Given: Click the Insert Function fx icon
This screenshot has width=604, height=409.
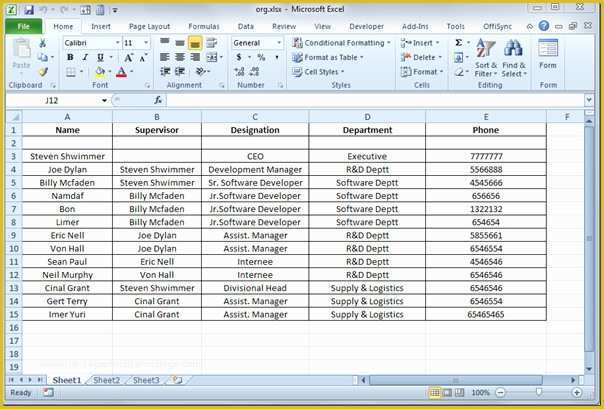Looking at the screenshot, I should pos(158,101).
